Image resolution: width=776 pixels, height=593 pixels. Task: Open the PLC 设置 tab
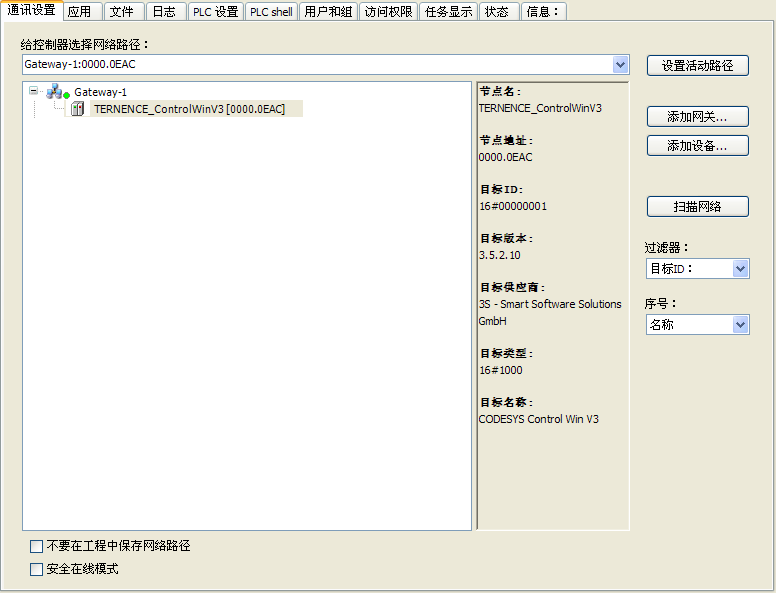pos(215,11)
